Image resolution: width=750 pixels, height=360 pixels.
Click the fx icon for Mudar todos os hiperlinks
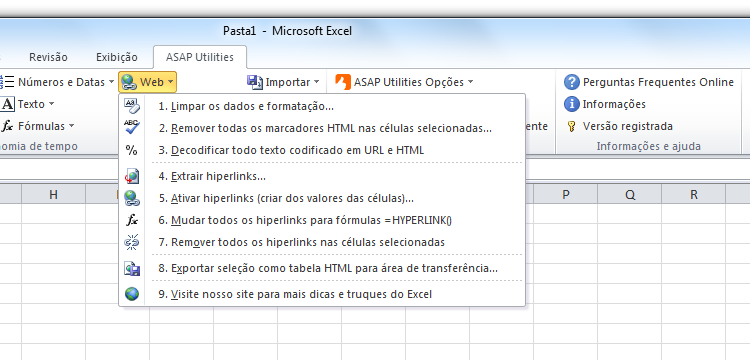coord(132,220)
